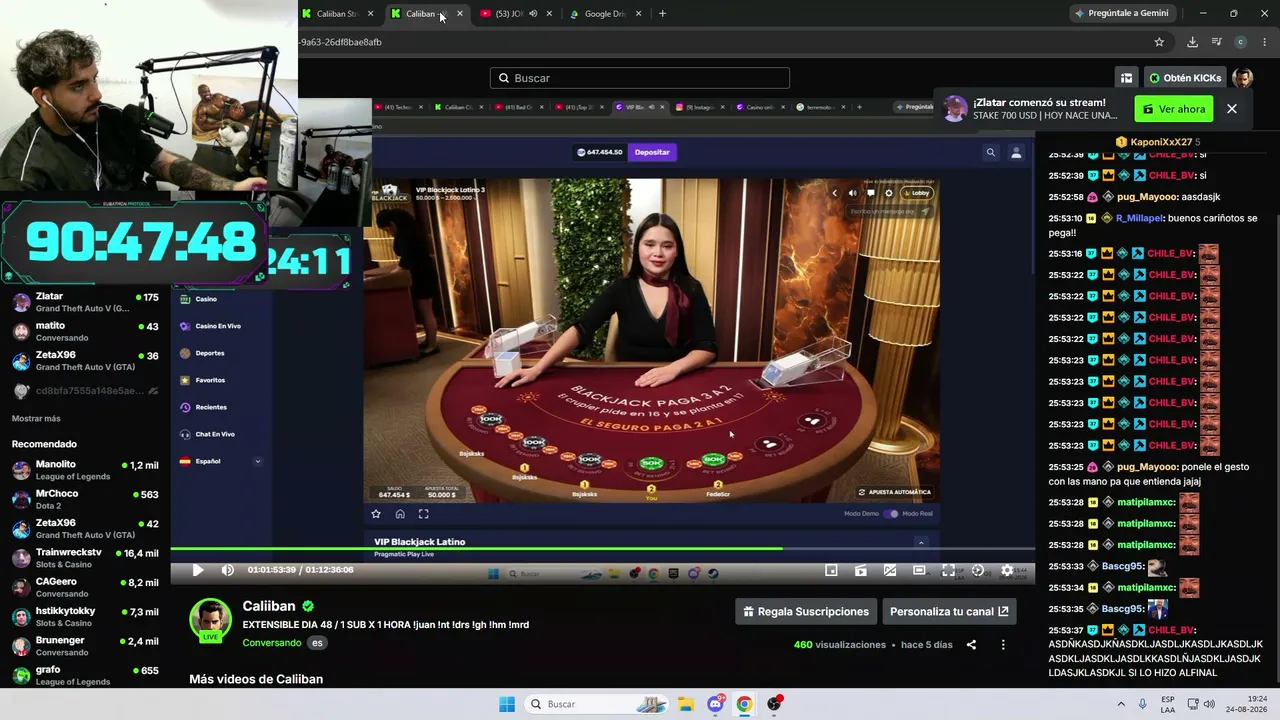Share this video using the share icon

pos(971,645)
